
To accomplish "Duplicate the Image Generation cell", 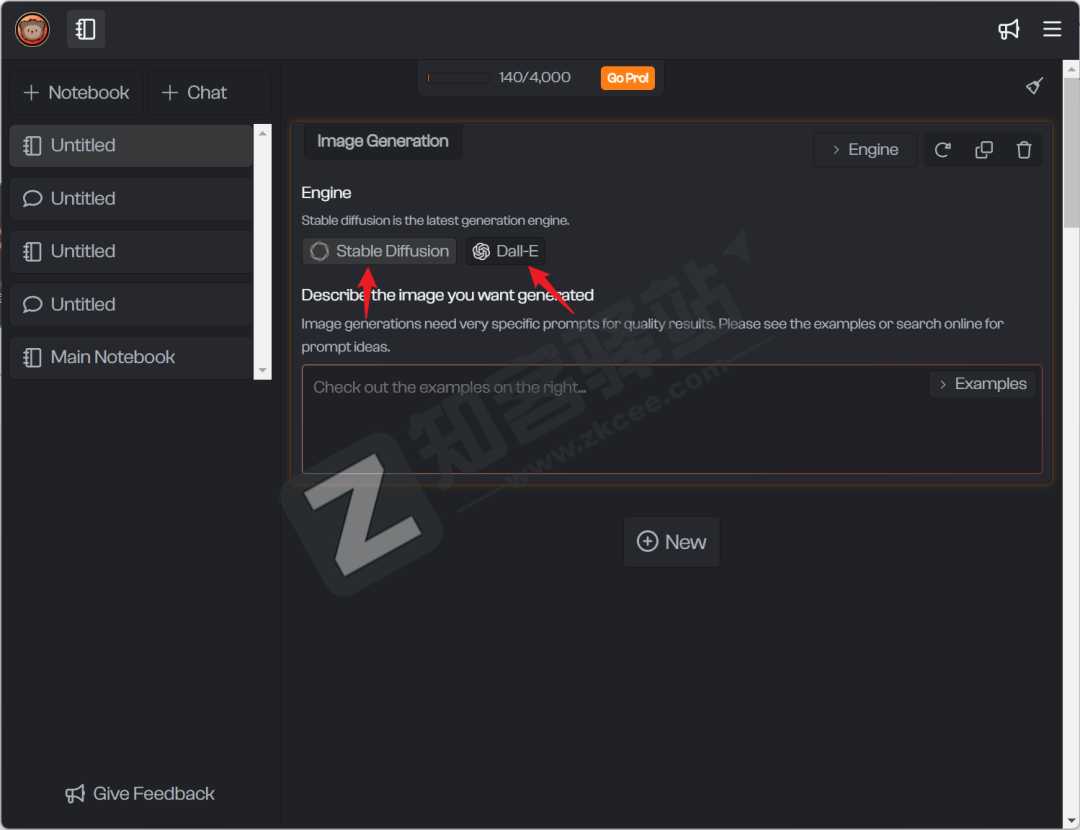I will 984,150.
